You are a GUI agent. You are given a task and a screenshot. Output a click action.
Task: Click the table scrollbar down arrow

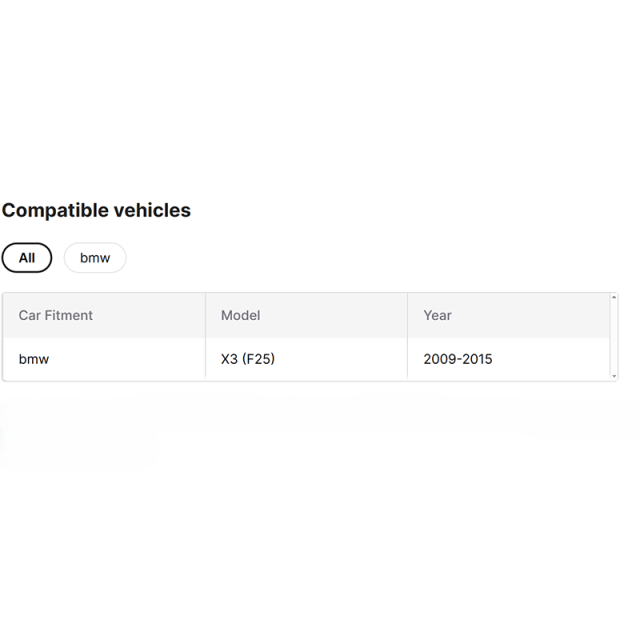613,376
